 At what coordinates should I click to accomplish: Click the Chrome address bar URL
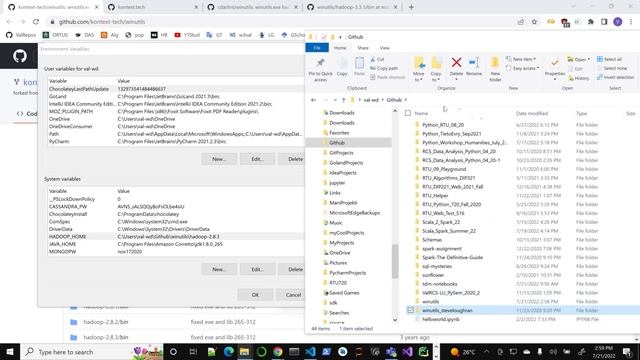coord(102,22)
